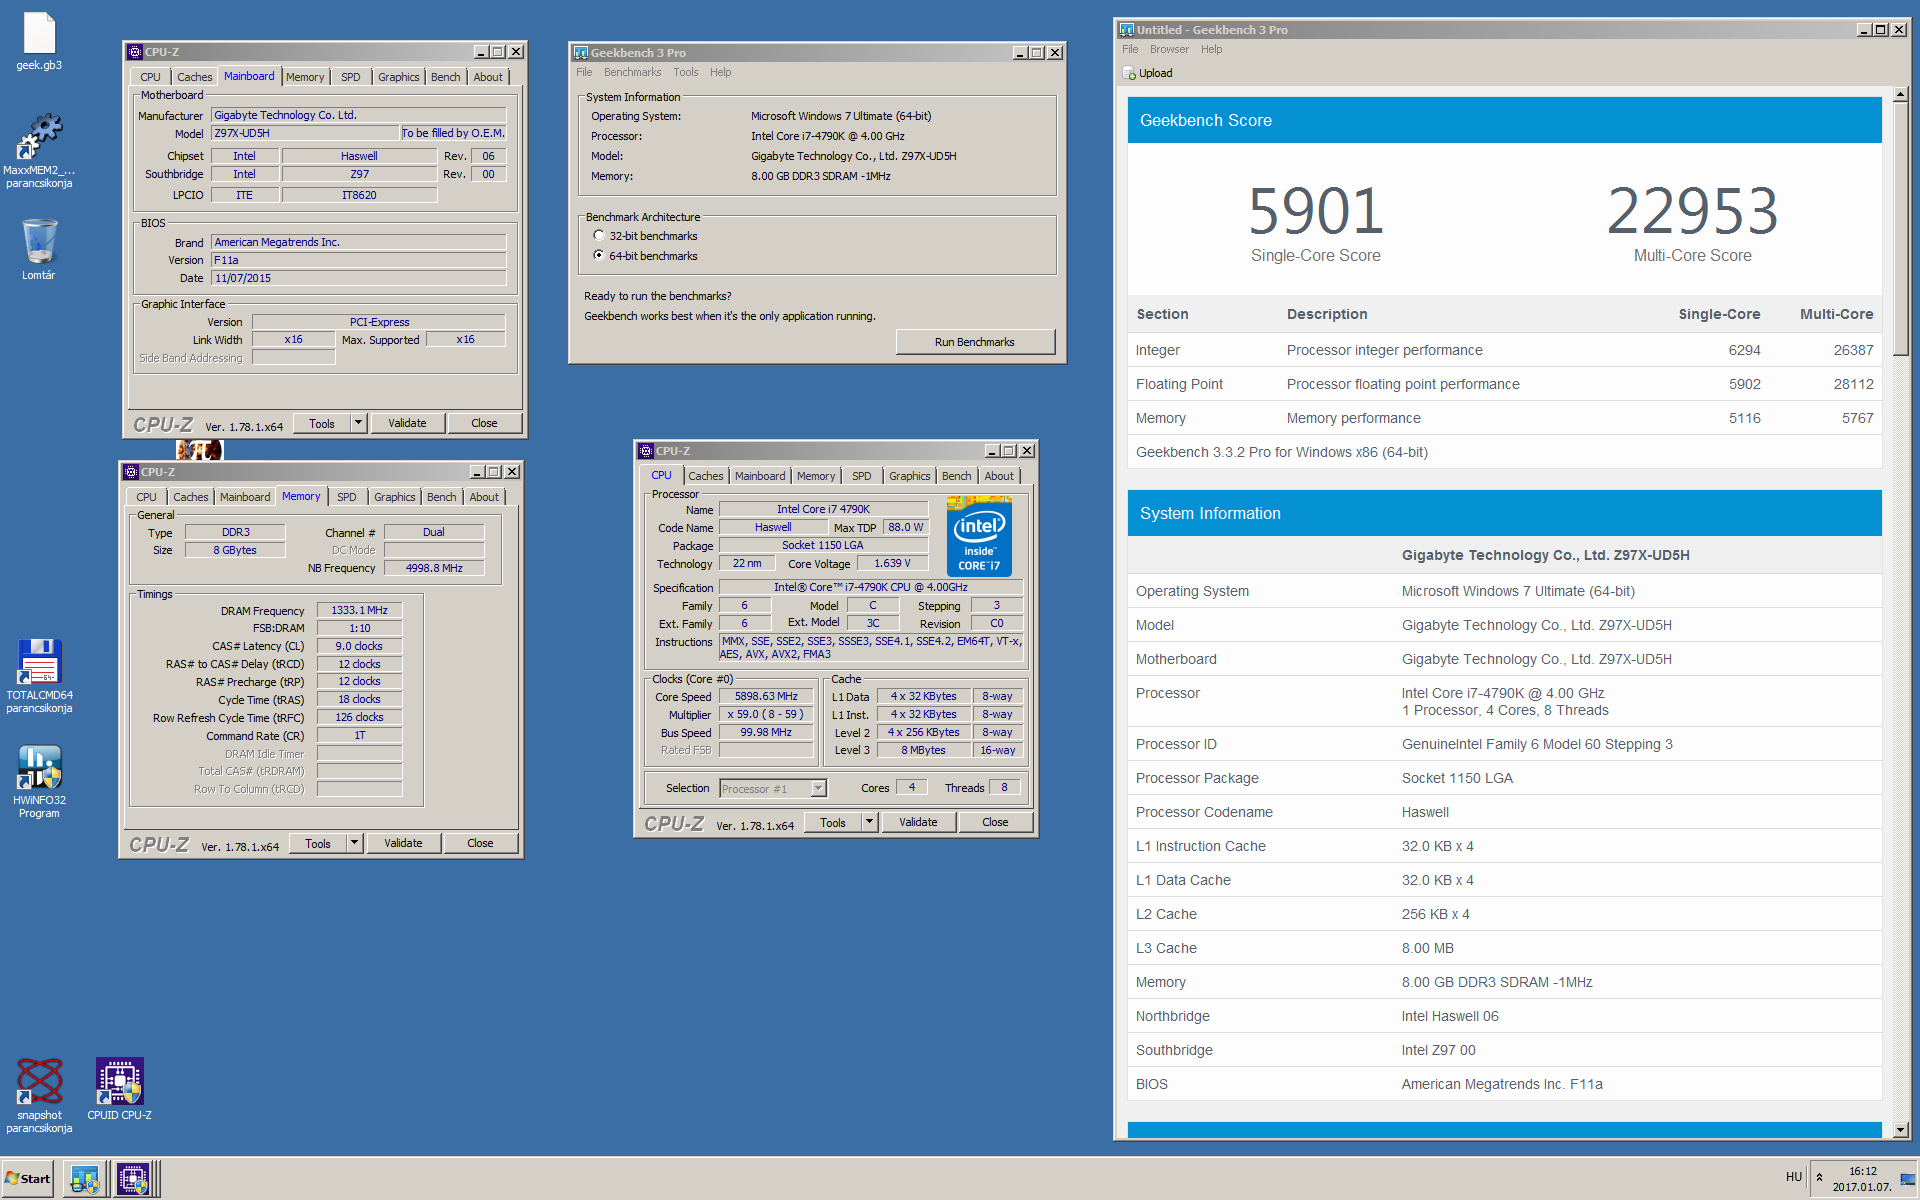Open Bench tab in CPU tab CPU-Z window
This screenshot has width=1920, height=1200.
click(956, 476)
